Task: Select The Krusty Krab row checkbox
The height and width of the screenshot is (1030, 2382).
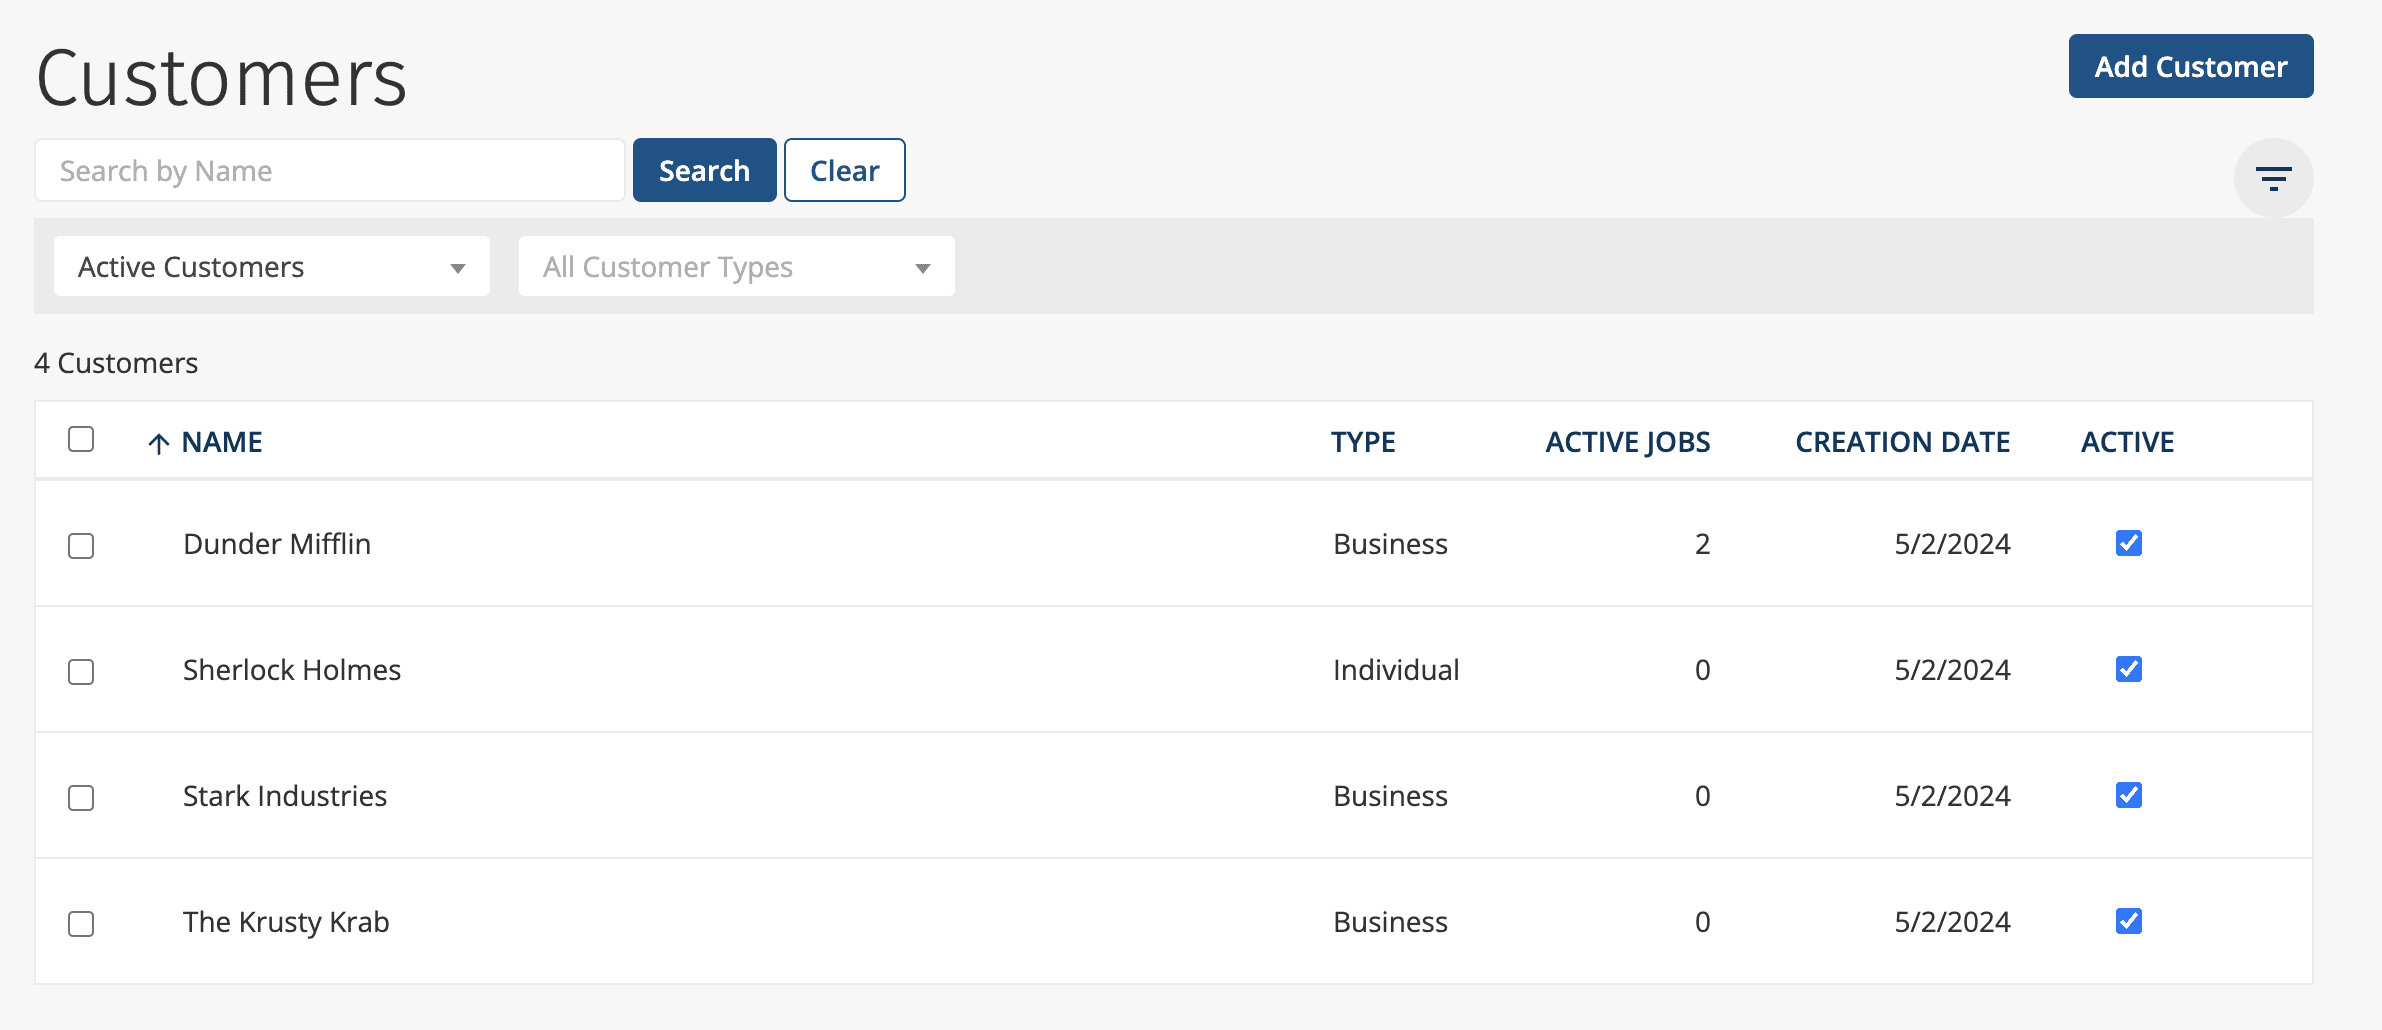Action: (81, 923)
